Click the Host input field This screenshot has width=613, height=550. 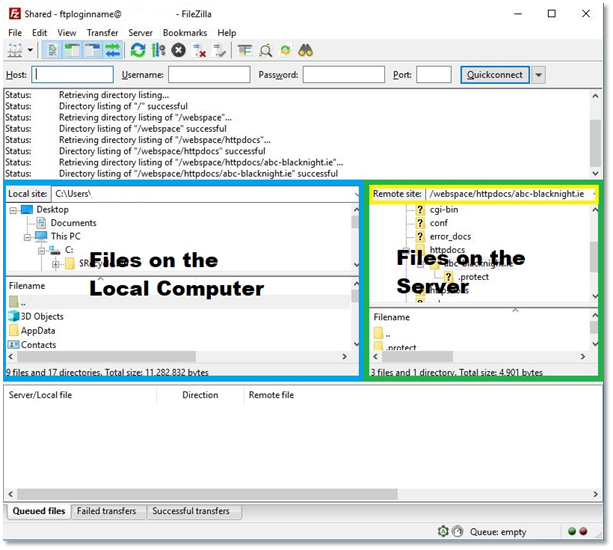tap(73, 74)
